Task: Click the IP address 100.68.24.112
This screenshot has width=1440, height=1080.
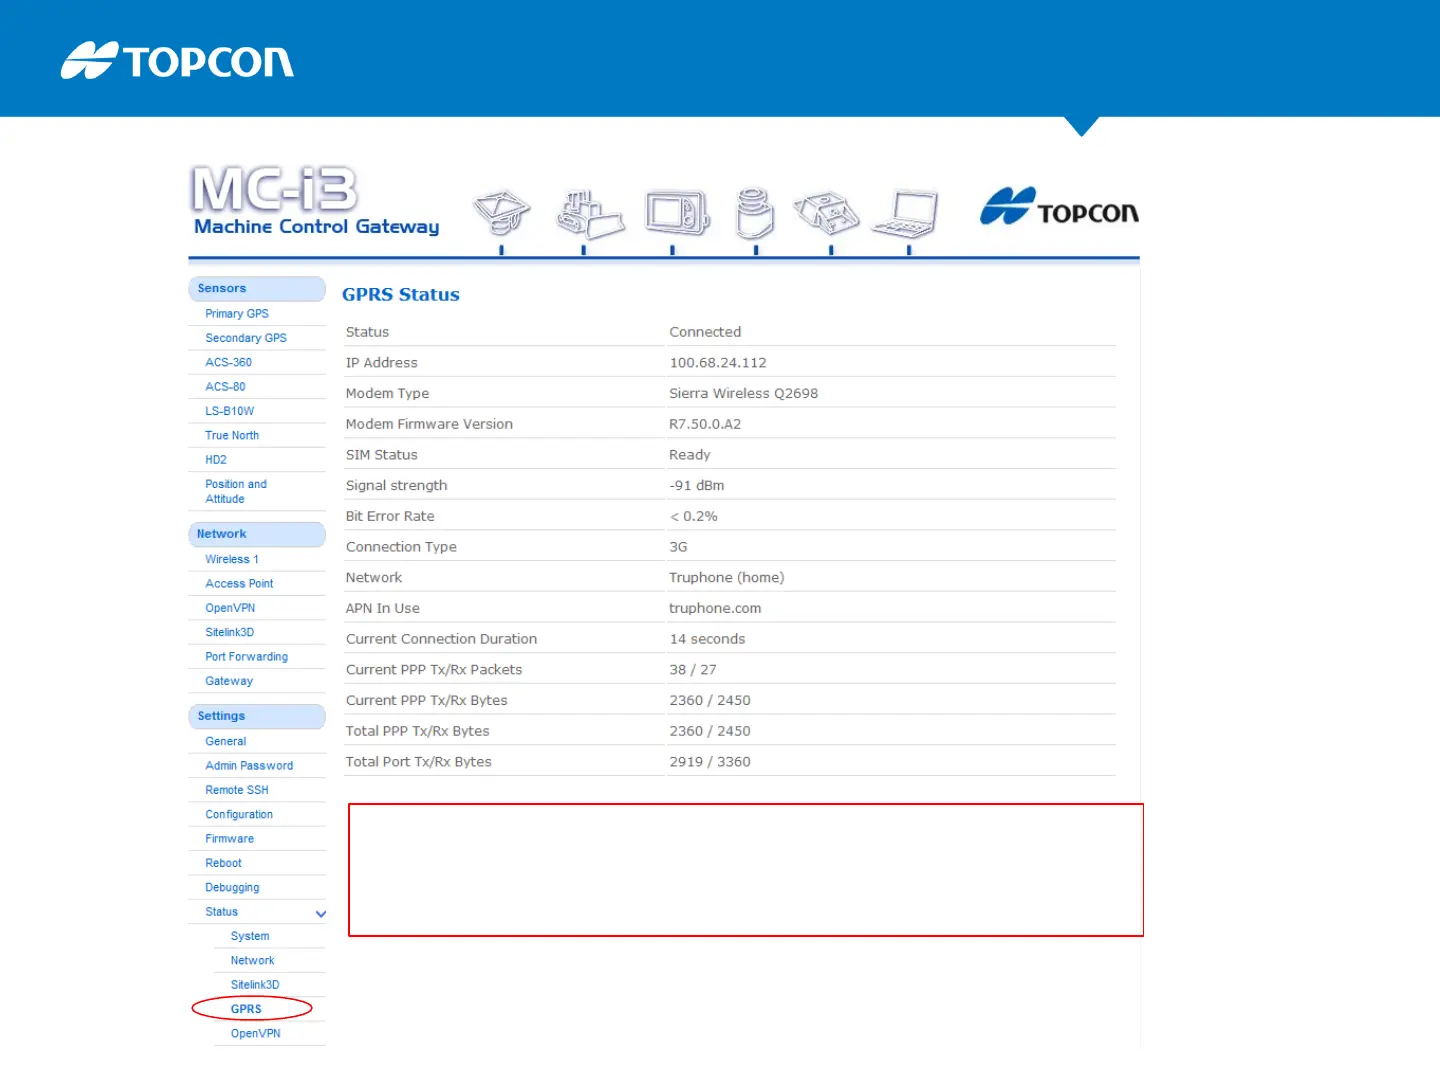Action: pos(718,363)
